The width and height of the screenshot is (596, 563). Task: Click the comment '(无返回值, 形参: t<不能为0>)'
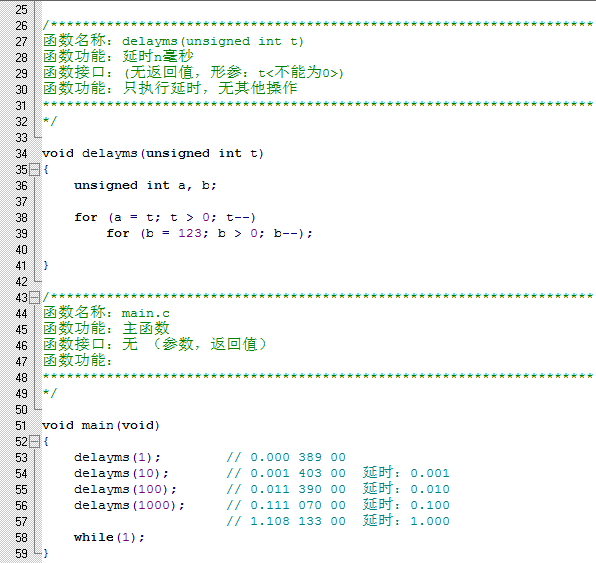coord(233,73)
